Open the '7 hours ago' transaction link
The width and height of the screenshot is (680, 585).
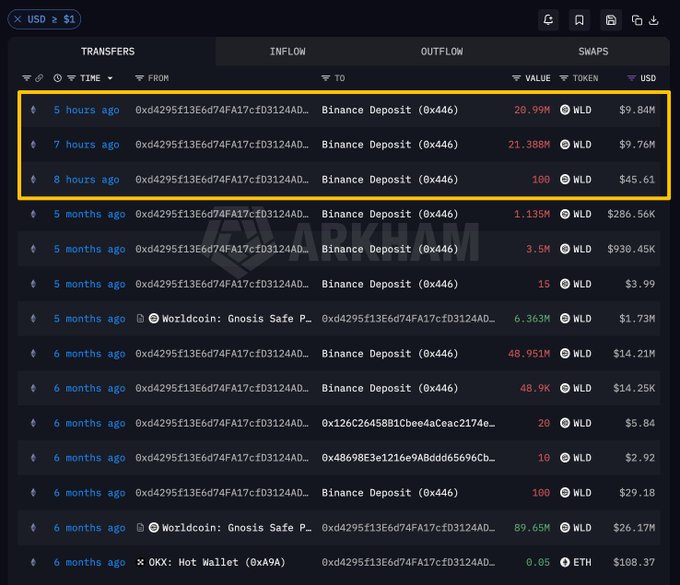click(x=86, y=145)
